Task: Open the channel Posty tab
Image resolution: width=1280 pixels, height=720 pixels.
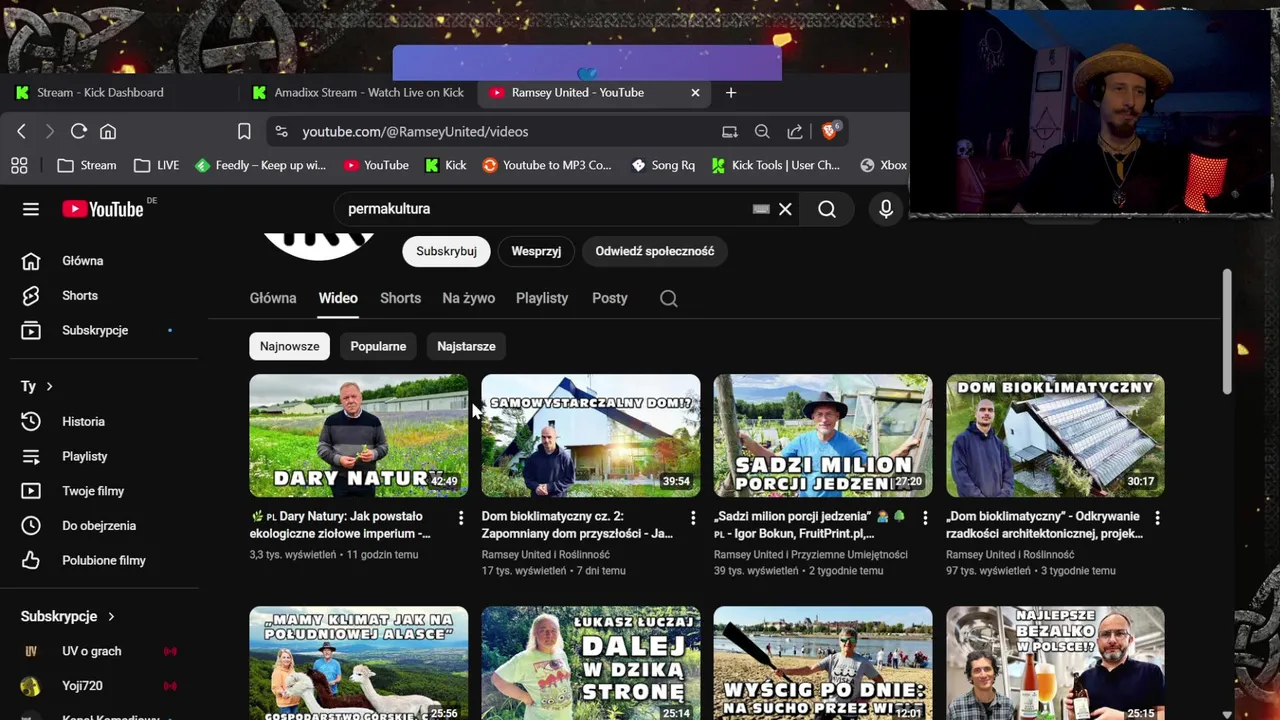Action: pyautogui.click(x=610, y=298)
